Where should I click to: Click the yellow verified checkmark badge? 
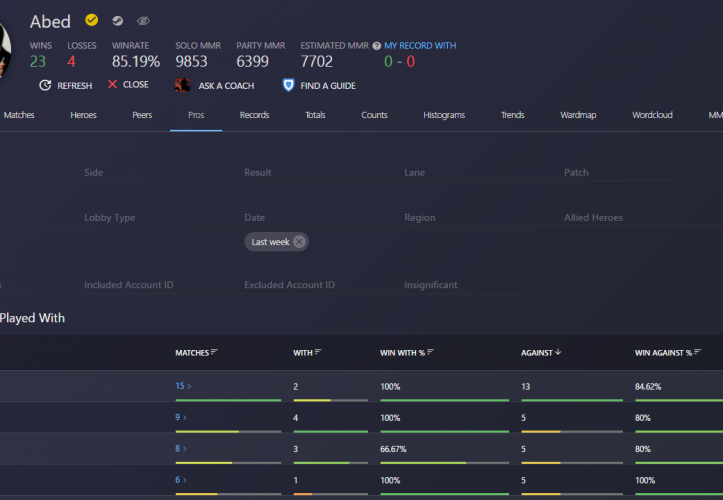[92, 20]
